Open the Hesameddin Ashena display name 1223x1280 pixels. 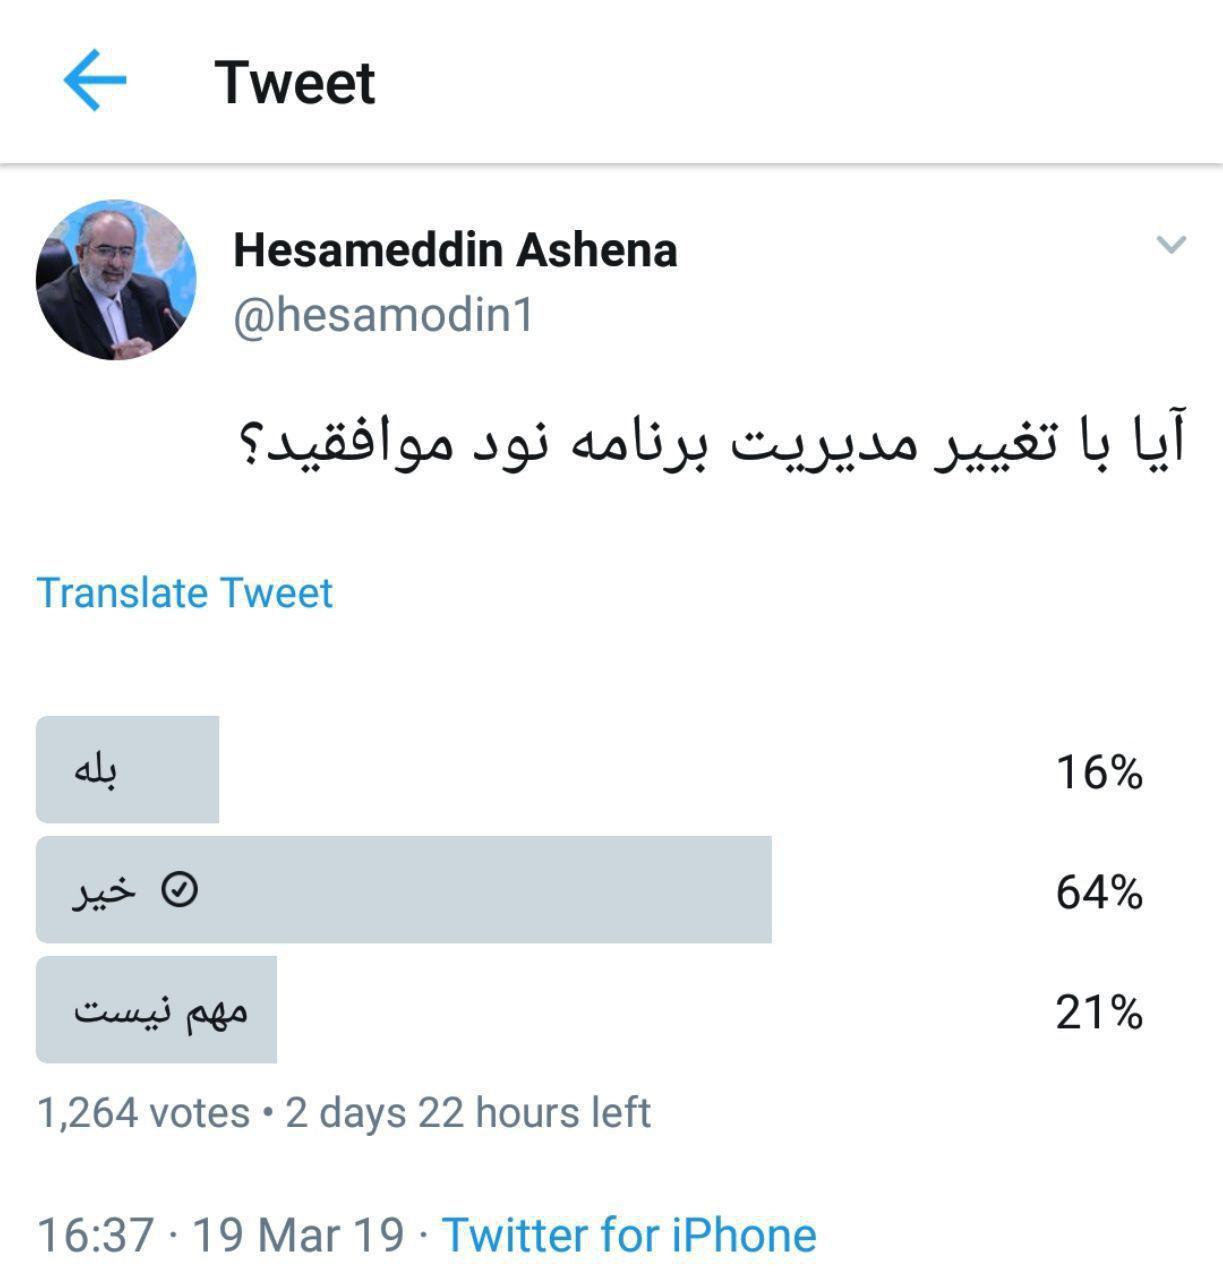click(x=455, y=250)
